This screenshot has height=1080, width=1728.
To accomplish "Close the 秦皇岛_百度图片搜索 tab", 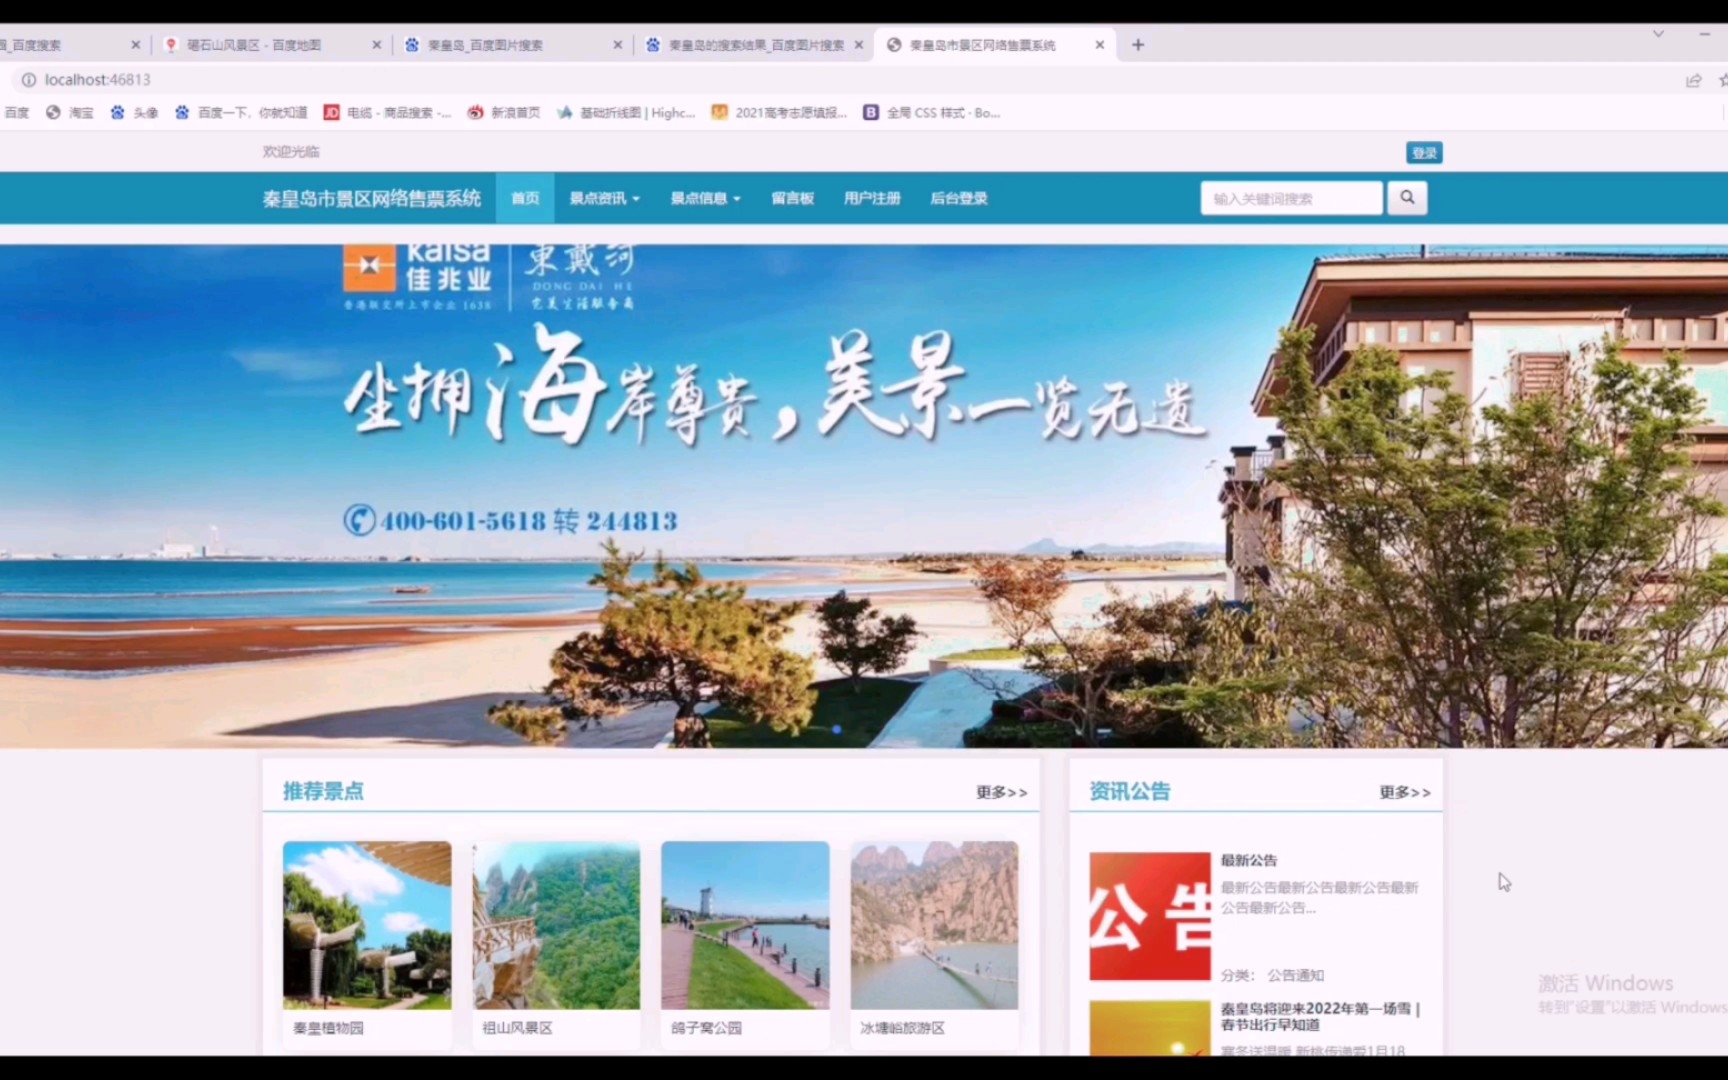I will 618,45.
